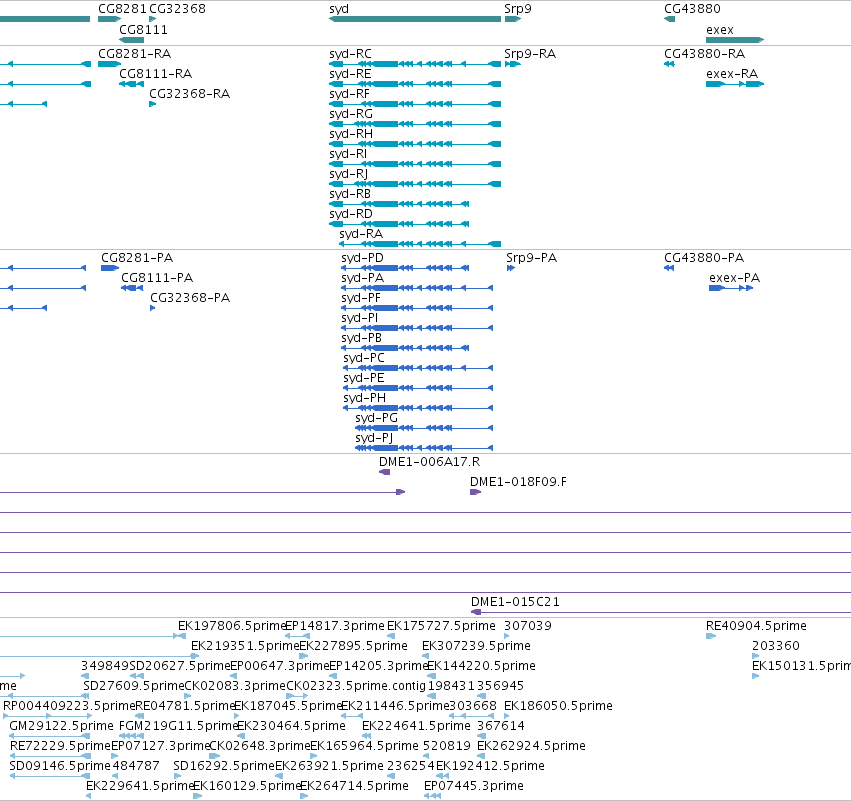Open the CG8111 gene label

point(143,30)
